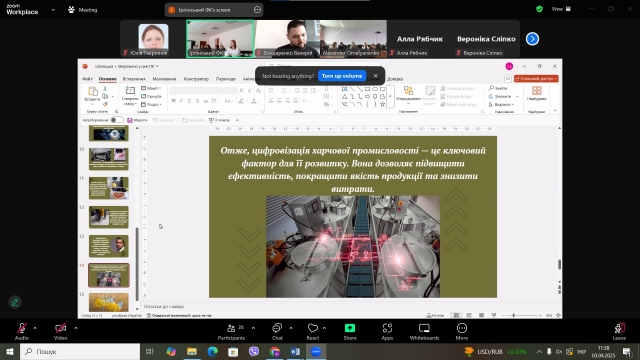
Task: Open the Довідка ribbon tab
Action: pos(395,79)
